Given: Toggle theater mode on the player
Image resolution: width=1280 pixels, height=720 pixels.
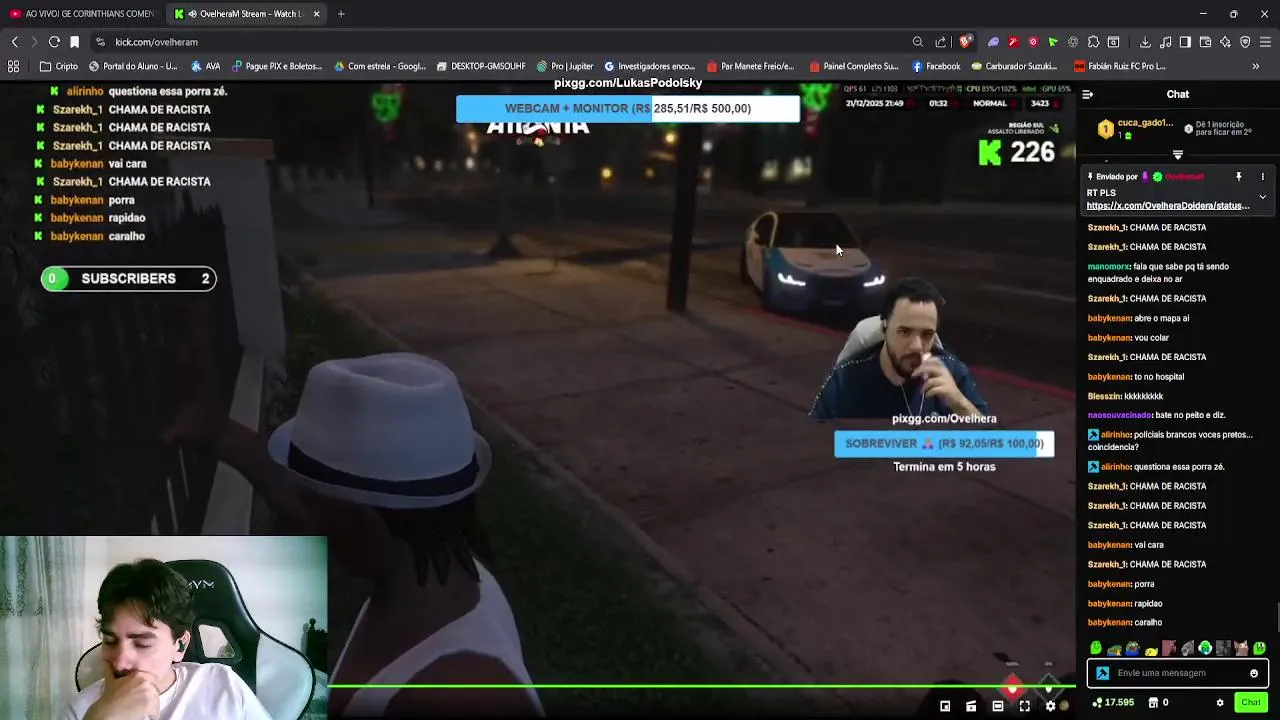Looking at the screenshot, I should pos(997,706).
